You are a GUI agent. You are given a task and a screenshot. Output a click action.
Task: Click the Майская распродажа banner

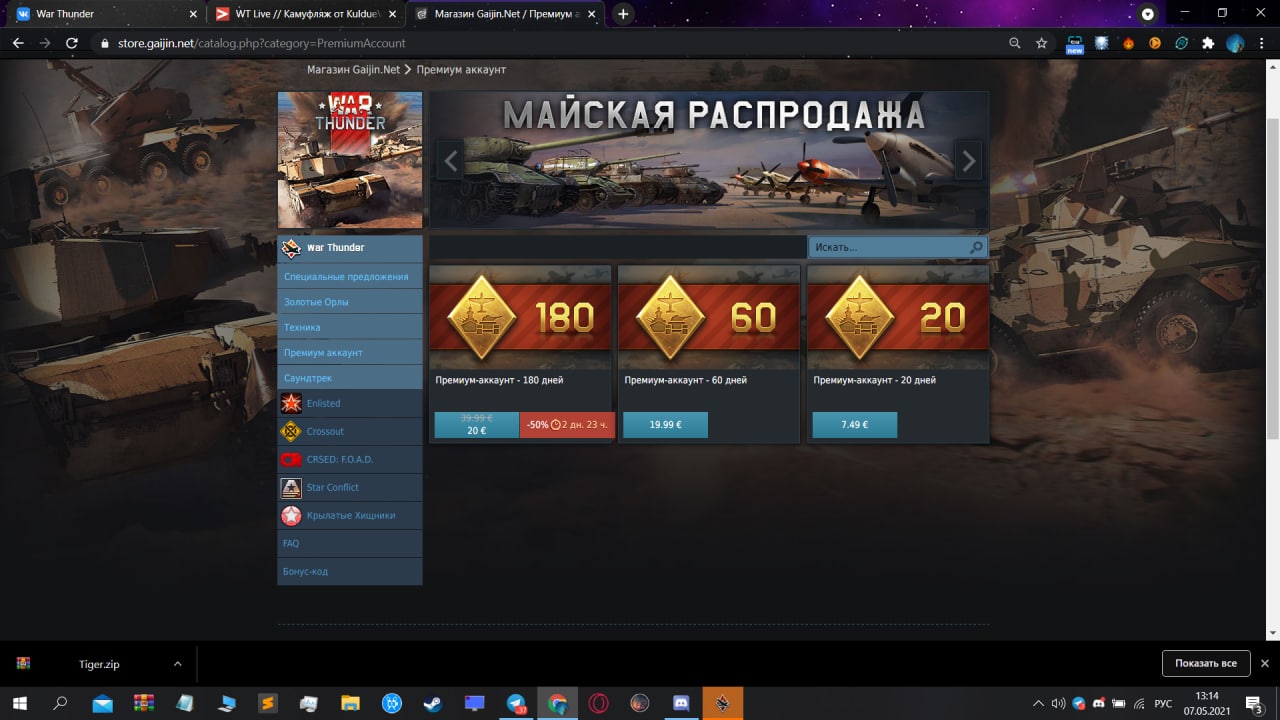pyautogui.click(x=710, y=160)
